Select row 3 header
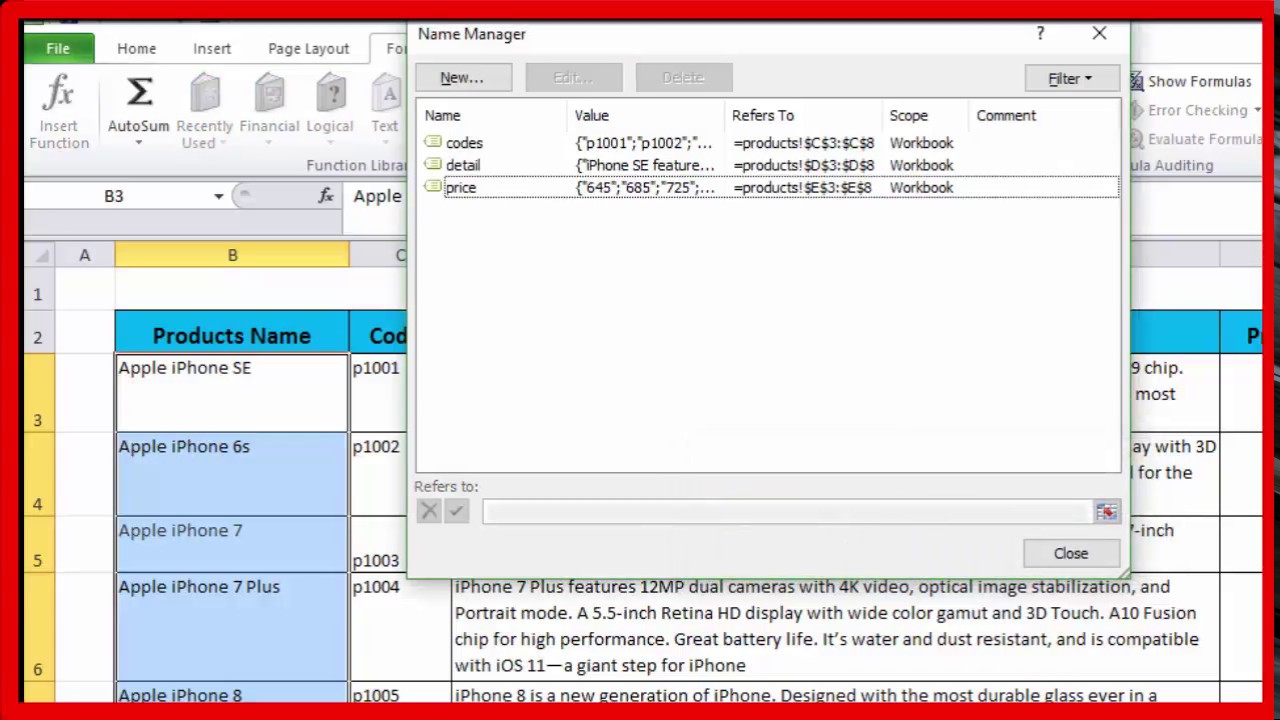Image resolution: width=1280 pixels, height=720 pixels. click(38, 393)
